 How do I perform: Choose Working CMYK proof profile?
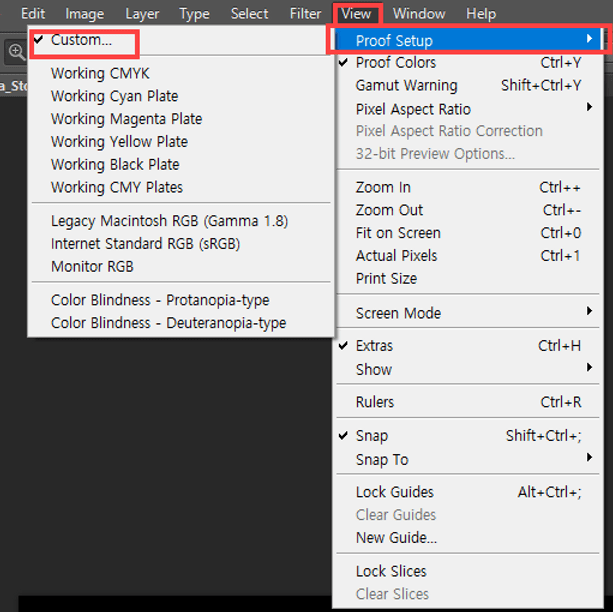100,74
